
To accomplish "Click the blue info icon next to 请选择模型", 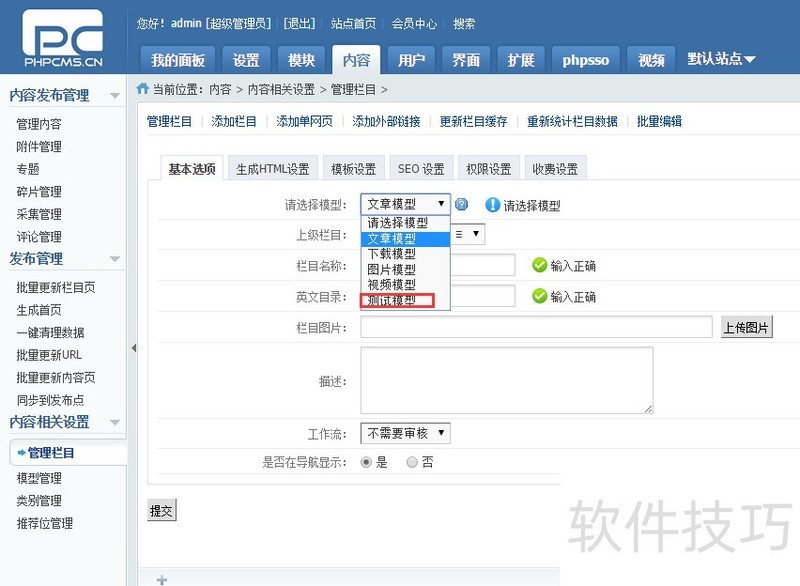I will point(492,205).
